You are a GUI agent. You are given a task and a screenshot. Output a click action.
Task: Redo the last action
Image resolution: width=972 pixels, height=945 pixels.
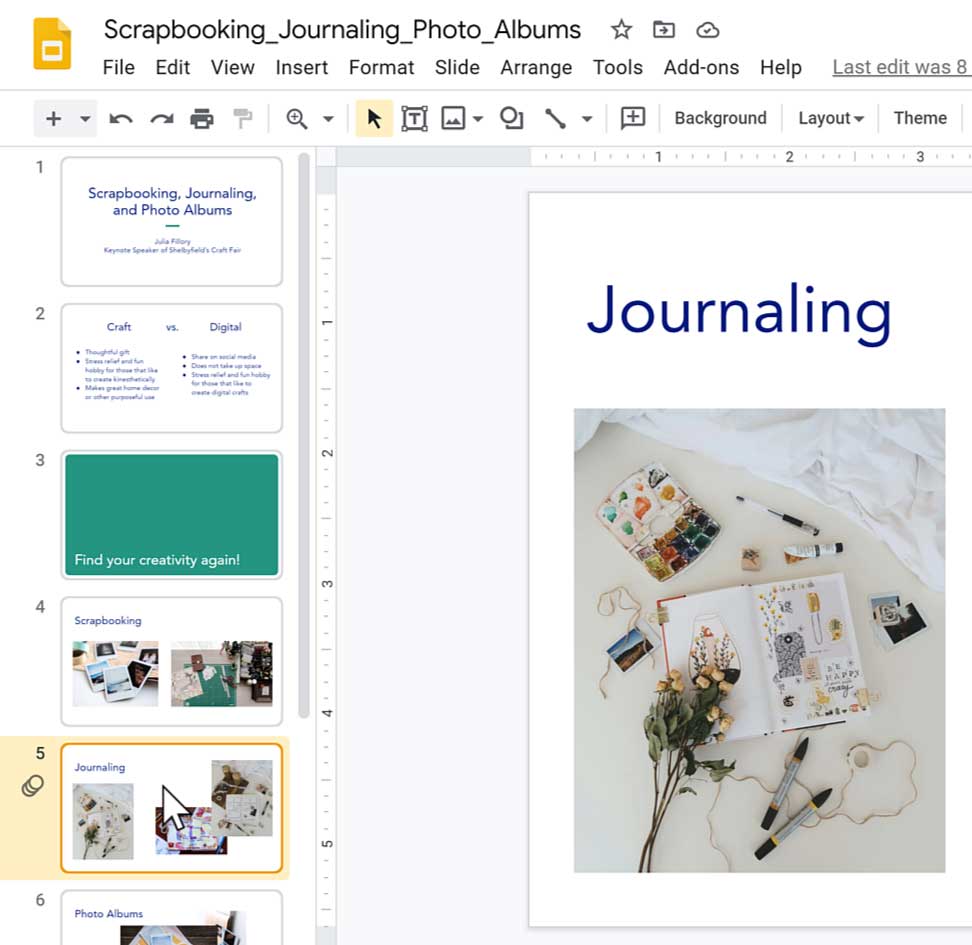point(162,118)
